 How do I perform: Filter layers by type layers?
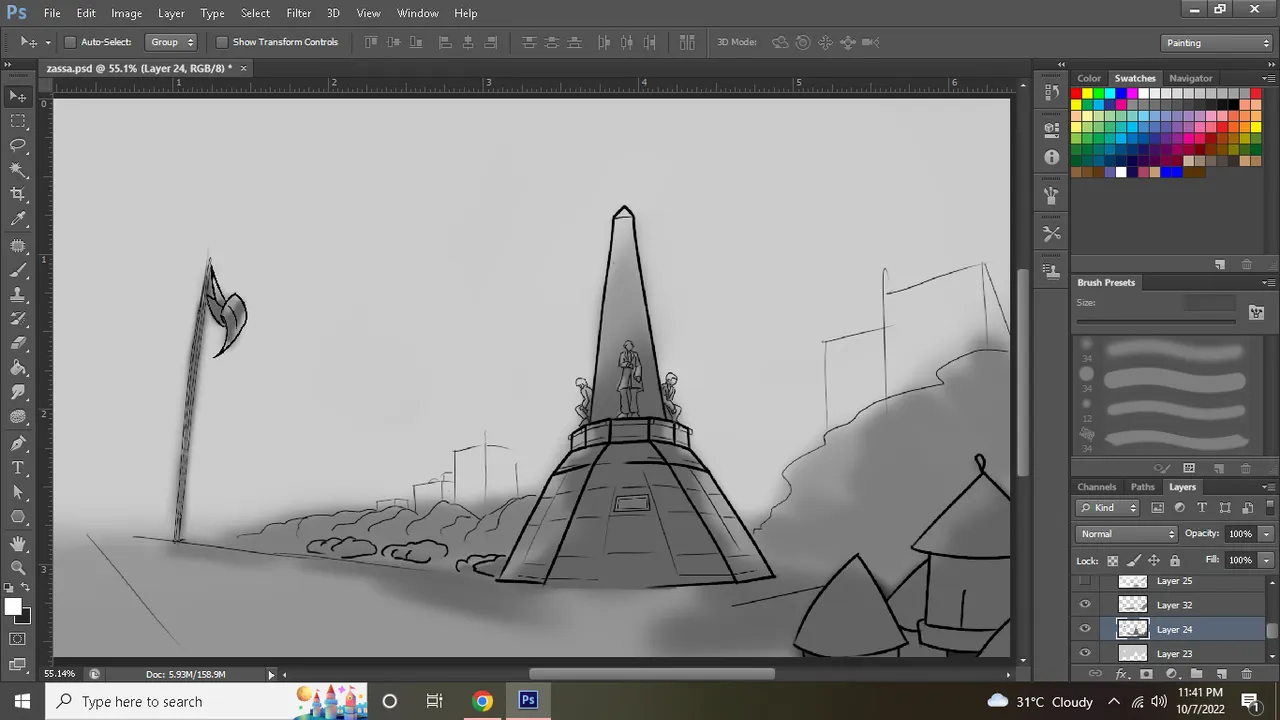point(1202,508)
